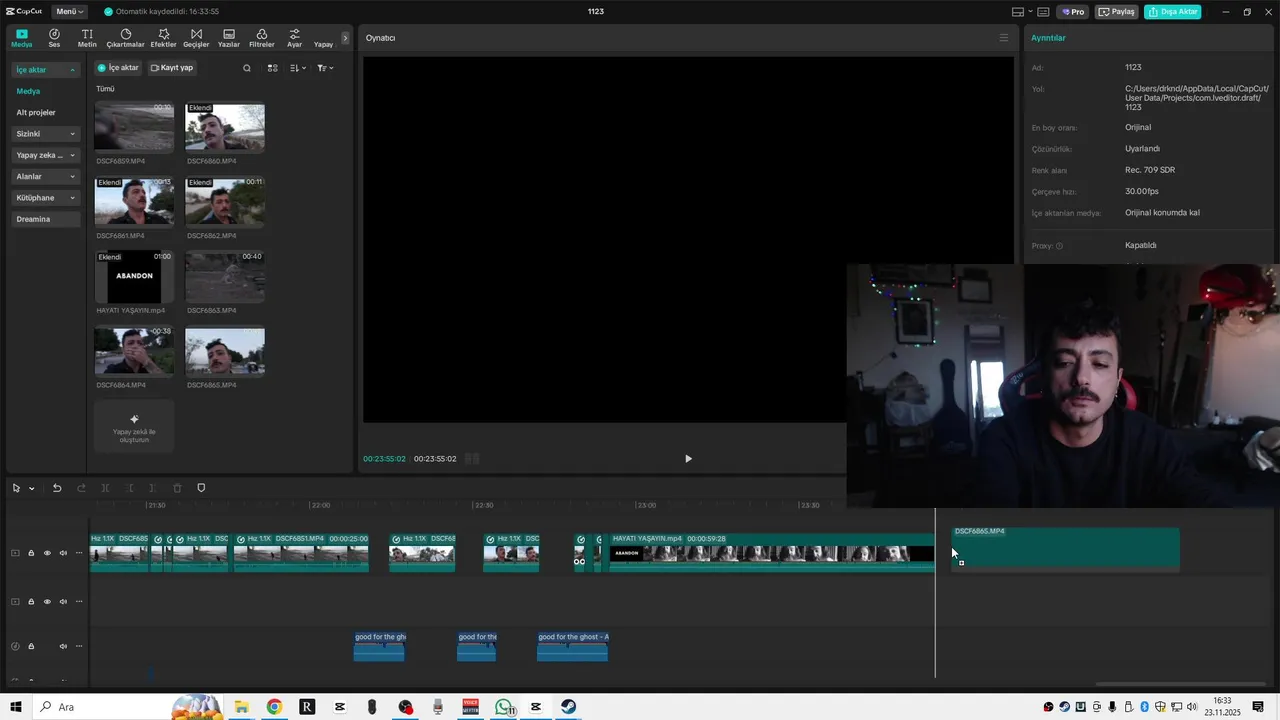Open the Metin text tab
The height and width of the screenshot is (720, 1280).
tap(87, 38)
